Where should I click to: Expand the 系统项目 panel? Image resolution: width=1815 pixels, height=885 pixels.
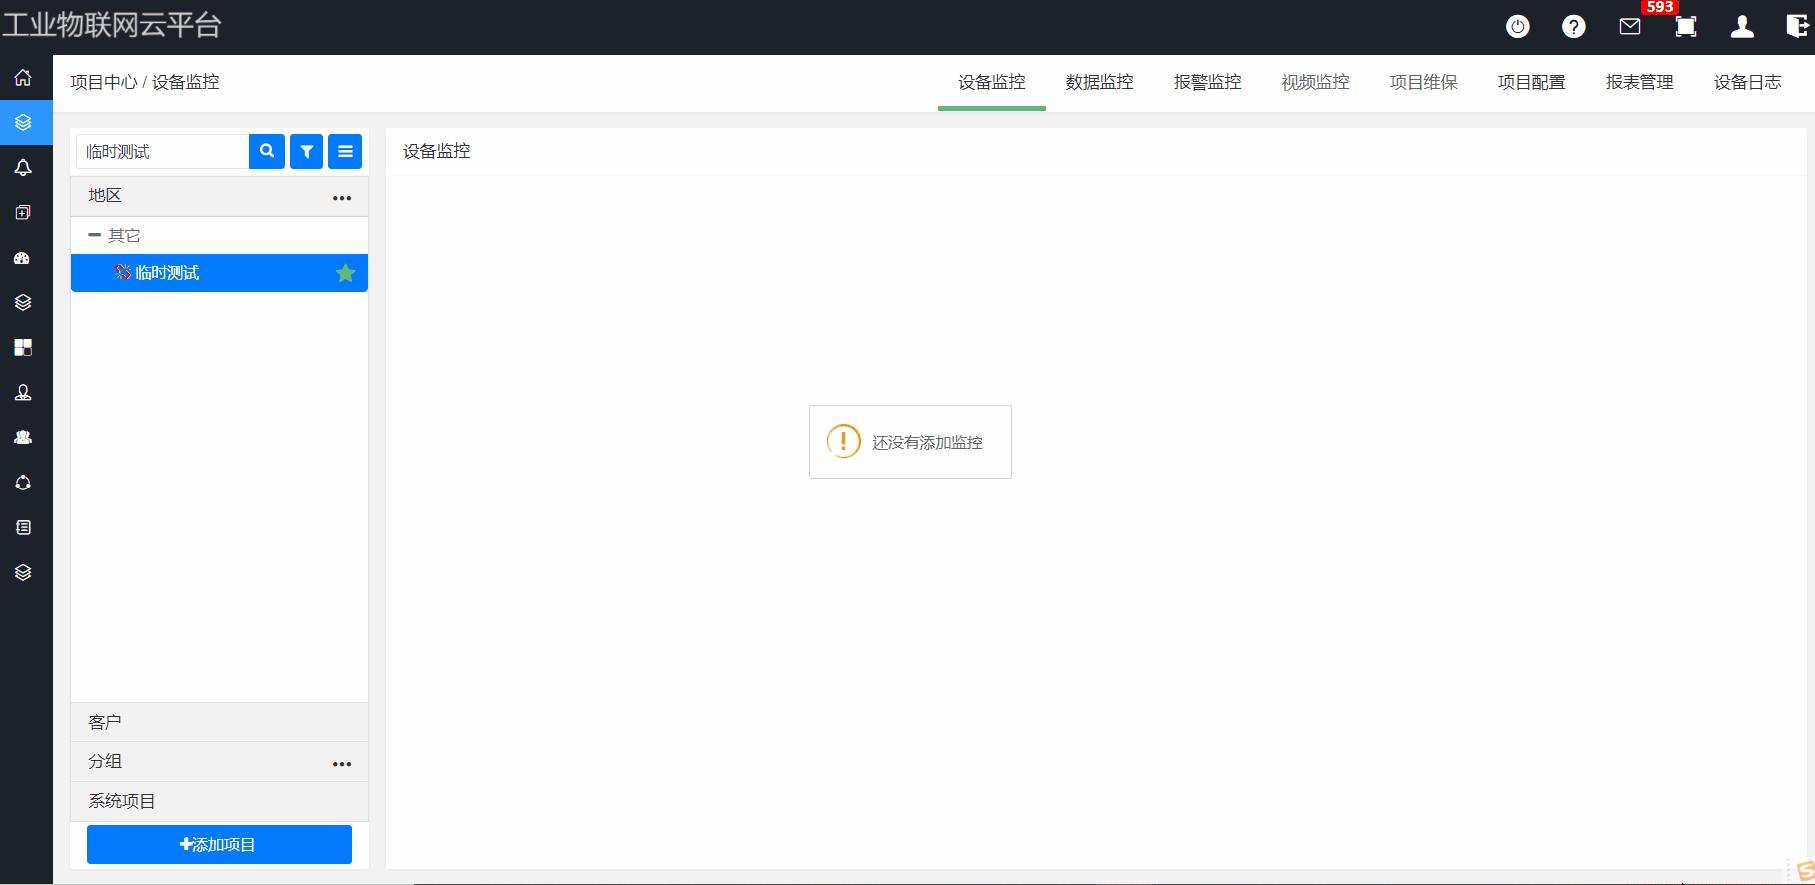point(219,802)
